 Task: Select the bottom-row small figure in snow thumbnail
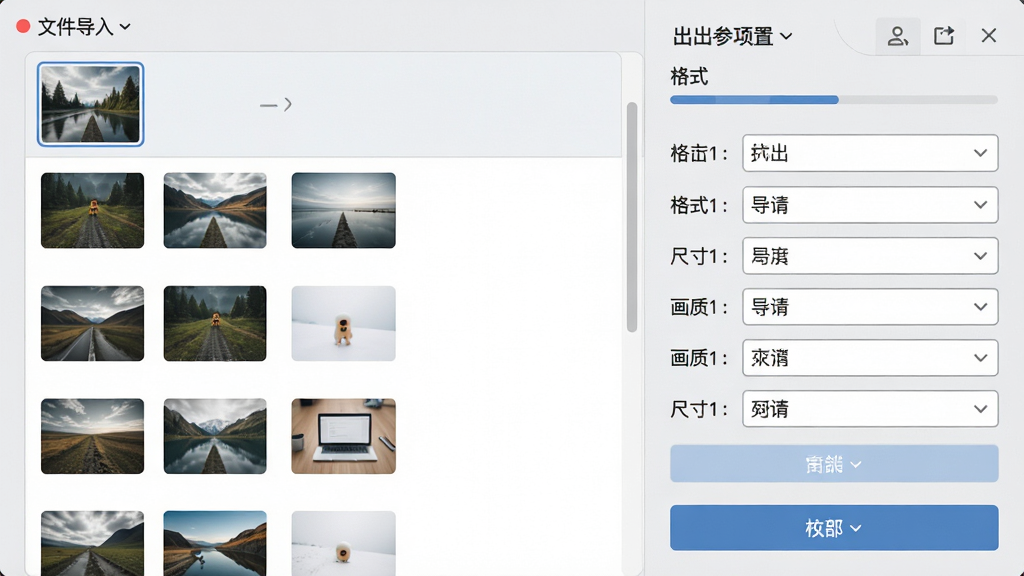click(344, 543)
